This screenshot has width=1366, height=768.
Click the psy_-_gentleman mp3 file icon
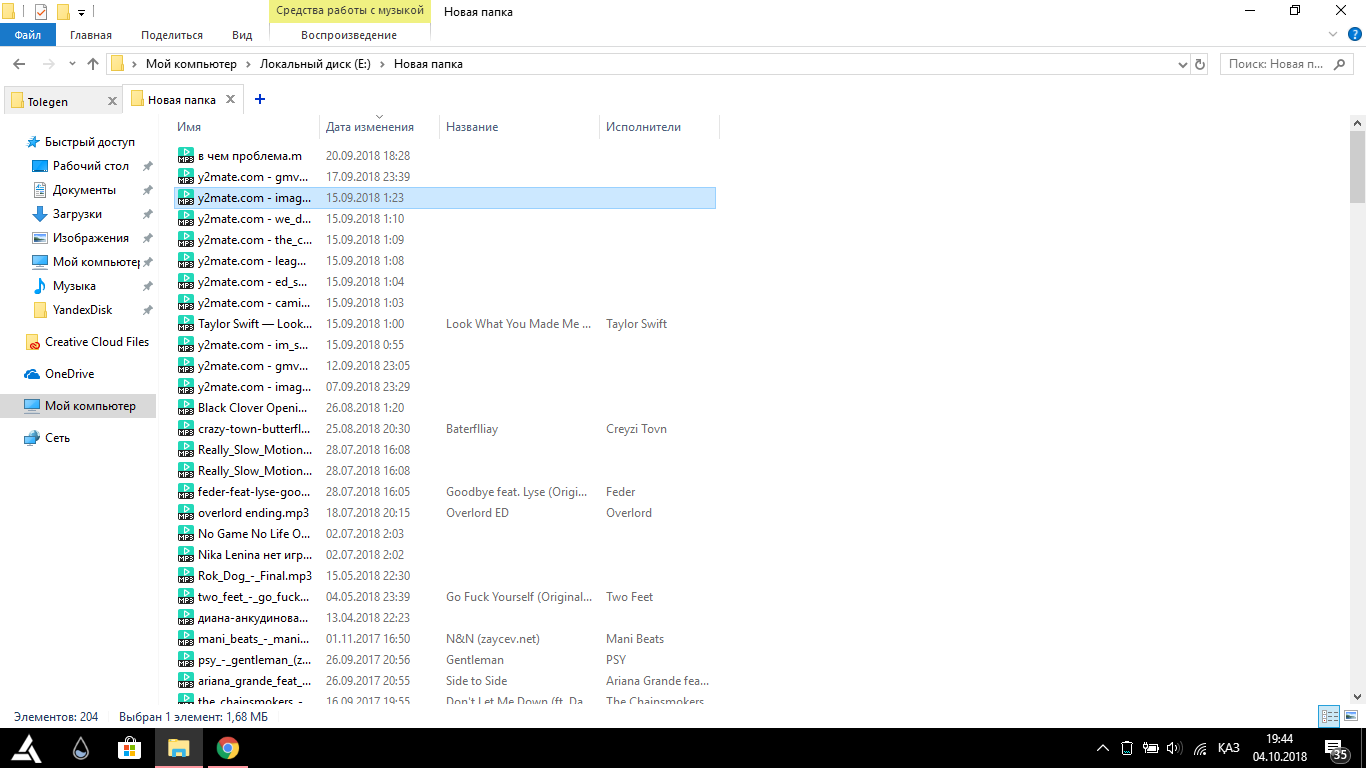coord(185,660)
